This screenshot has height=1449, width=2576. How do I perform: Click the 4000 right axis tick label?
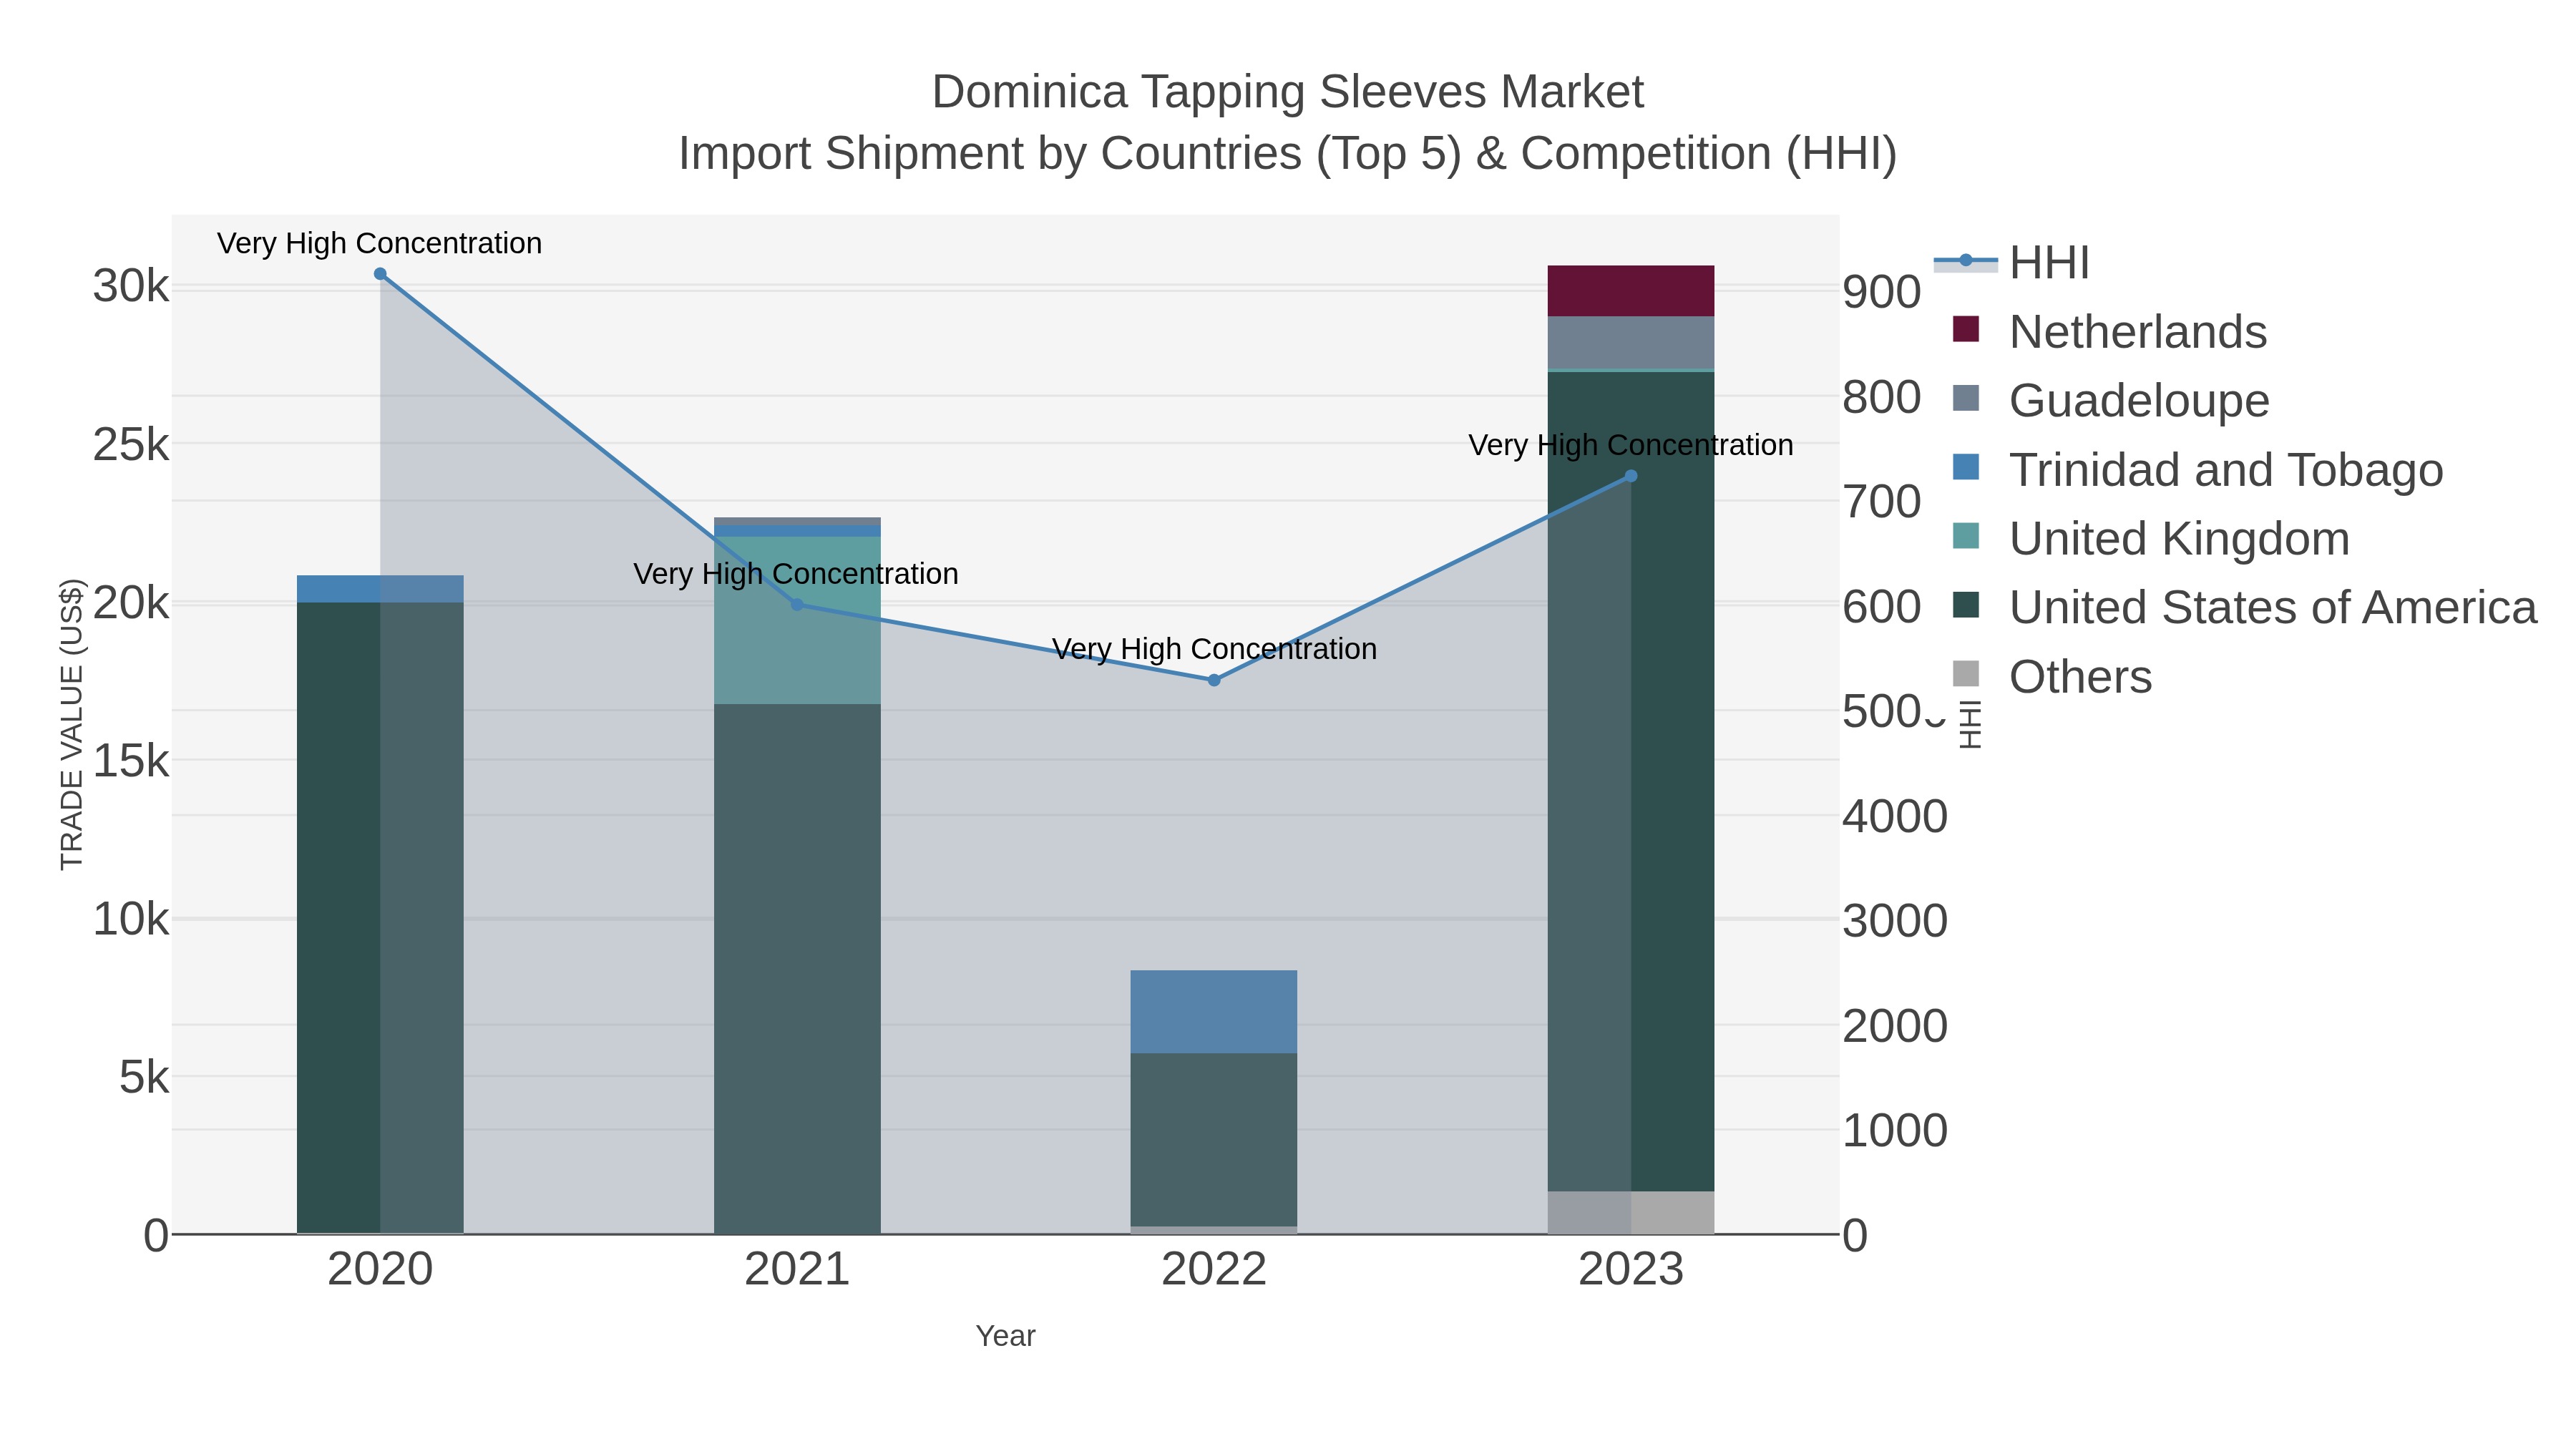1895,816
